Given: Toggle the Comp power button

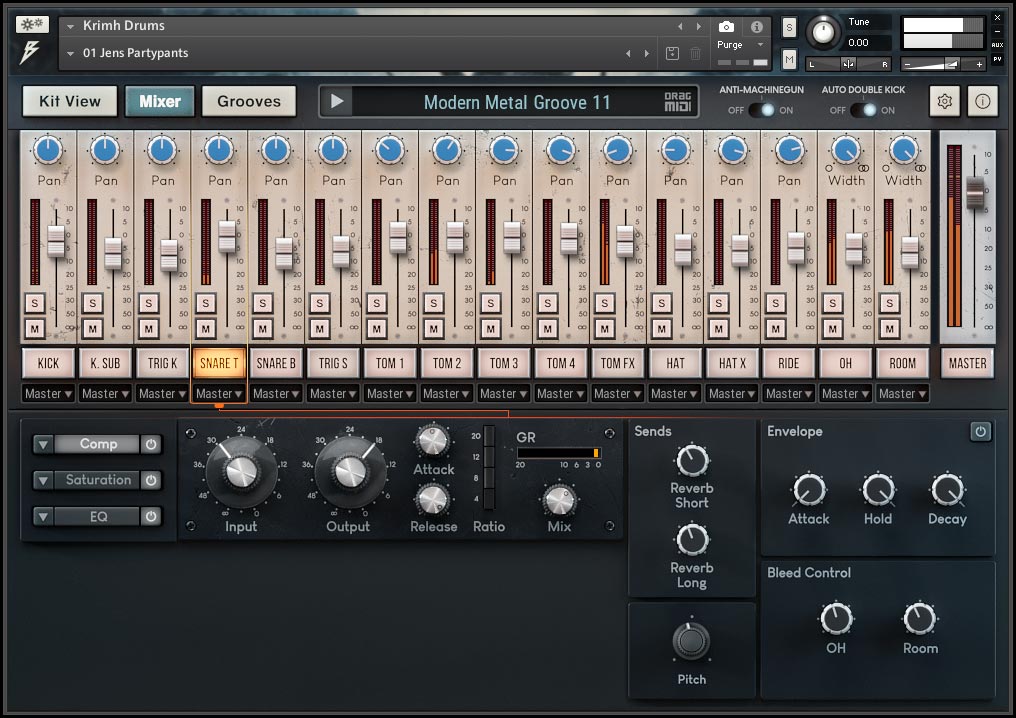Looking at the screenshot, I should [151, 445].
